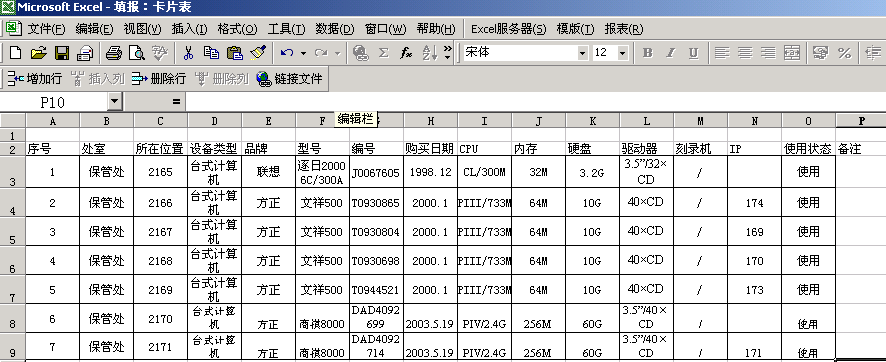886x362 pixels.
Task: Open the font size dropdown showing 12
Action: [623, 53]
